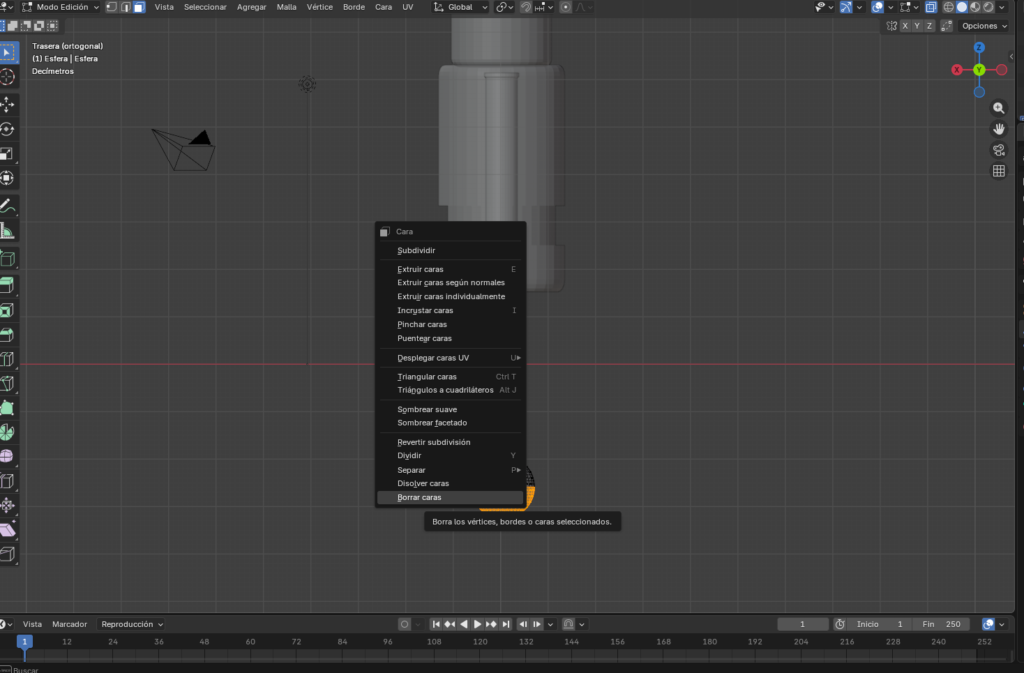Switch to face select mode
This screenshot has height=673, width=1024.
point(139,7)
